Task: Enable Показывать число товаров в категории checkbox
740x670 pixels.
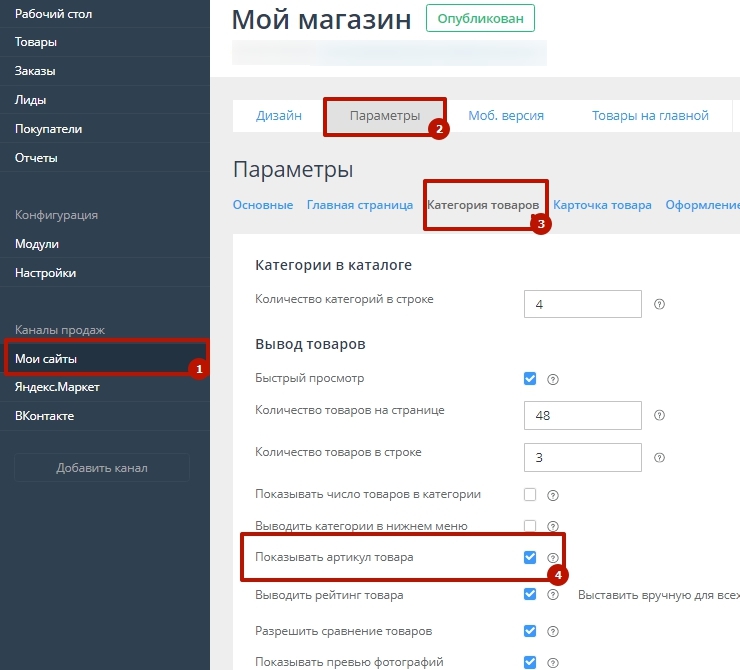Action: 530,494
